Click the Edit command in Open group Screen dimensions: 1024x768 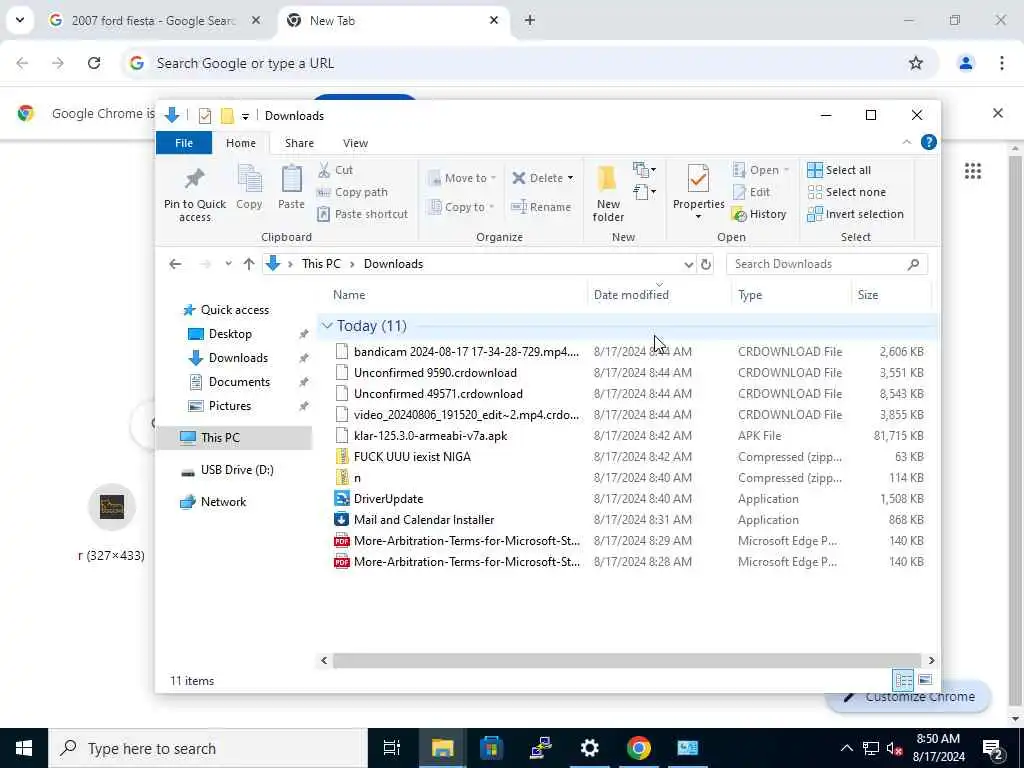click(x=752, y=192)
